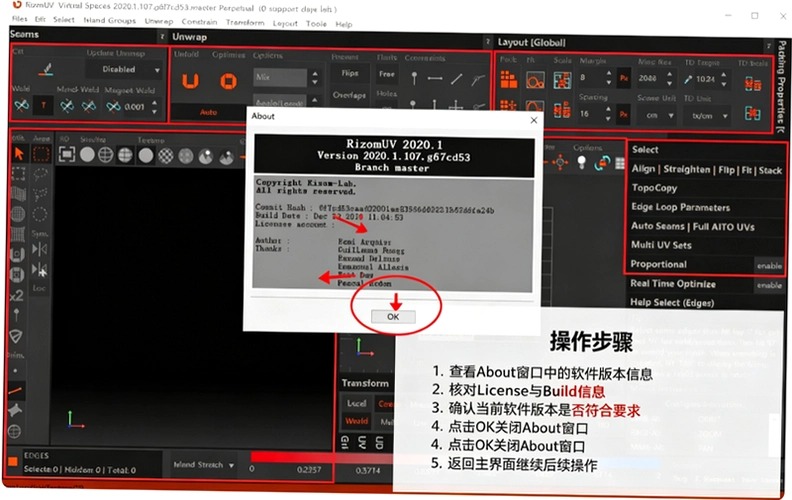
Task: Open the TD Unit tx/cm dropdown
Action: tap(708, 116)
